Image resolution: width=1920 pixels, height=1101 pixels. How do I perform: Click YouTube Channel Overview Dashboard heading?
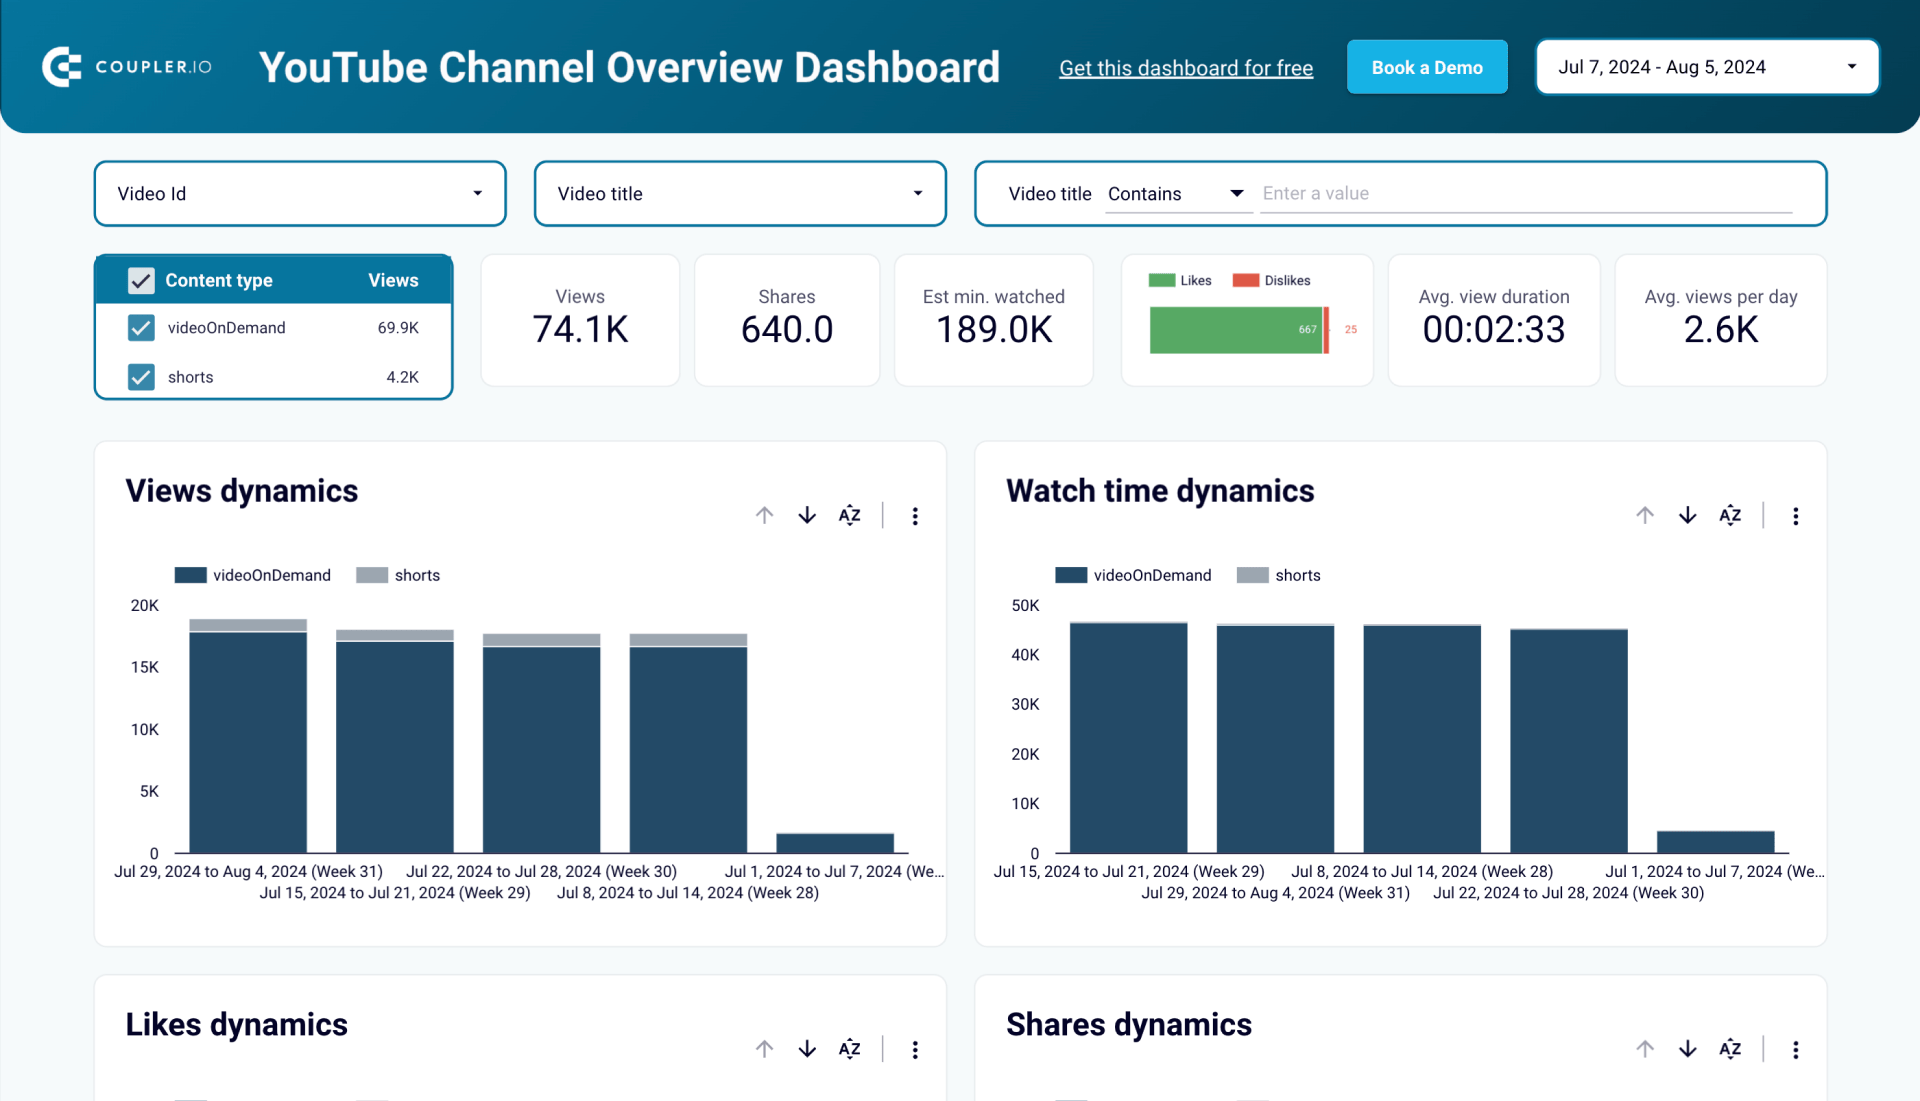pyautogui.click(x=630, y=67)
